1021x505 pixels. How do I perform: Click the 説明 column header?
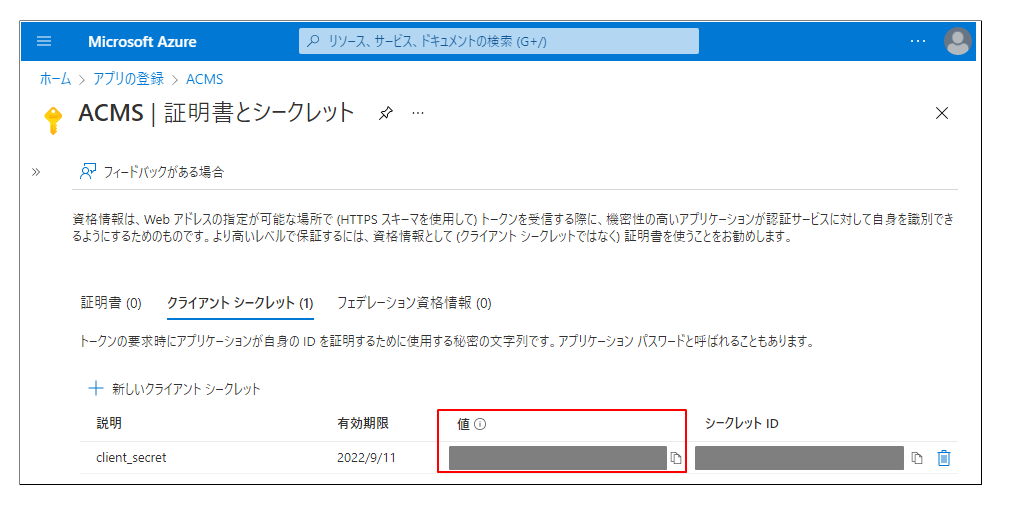click(x=109, y=424)
